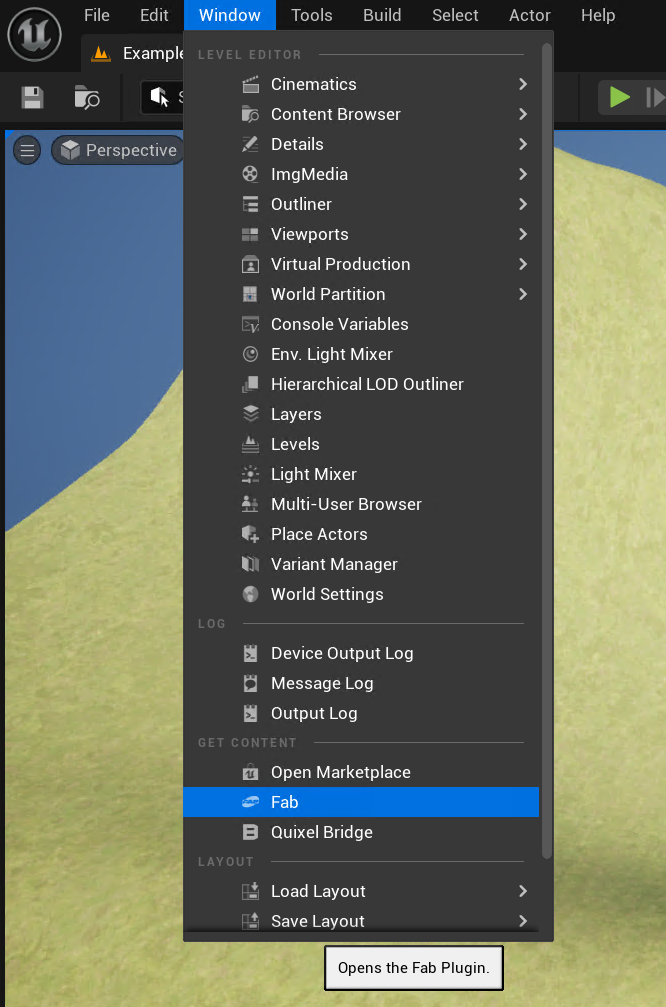Screen dimensions: 666x1007
Task: Click the Unreal Engine logo icon
Action: (x=35, y=34)
